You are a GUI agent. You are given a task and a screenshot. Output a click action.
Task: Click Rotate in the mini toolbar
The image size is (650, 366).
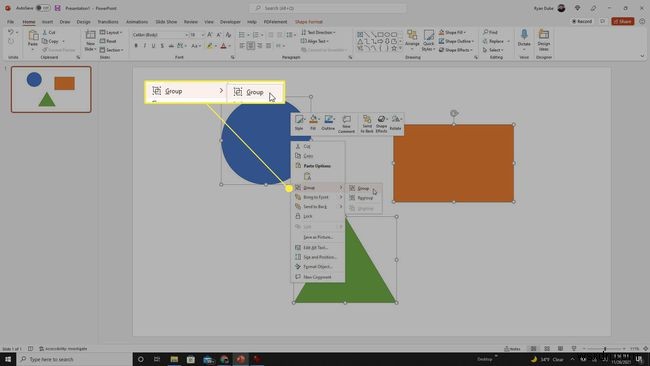[x=395, y=123]
